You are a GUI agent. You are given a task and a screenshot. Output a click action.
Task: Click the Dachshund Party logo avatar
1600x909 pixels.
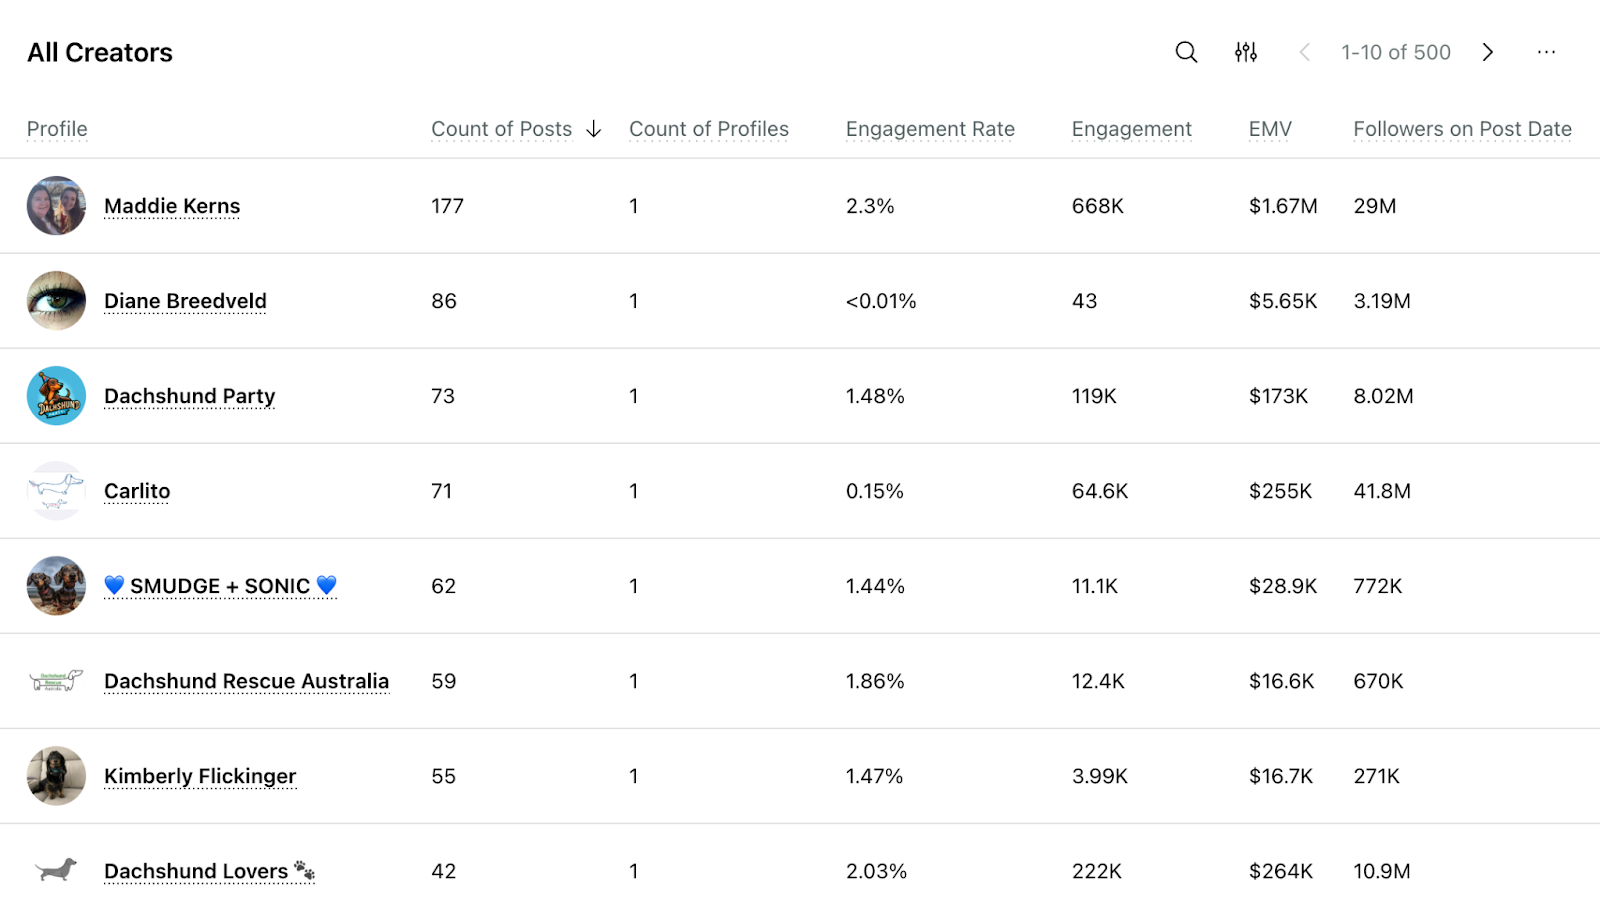[x=56, y=396]
